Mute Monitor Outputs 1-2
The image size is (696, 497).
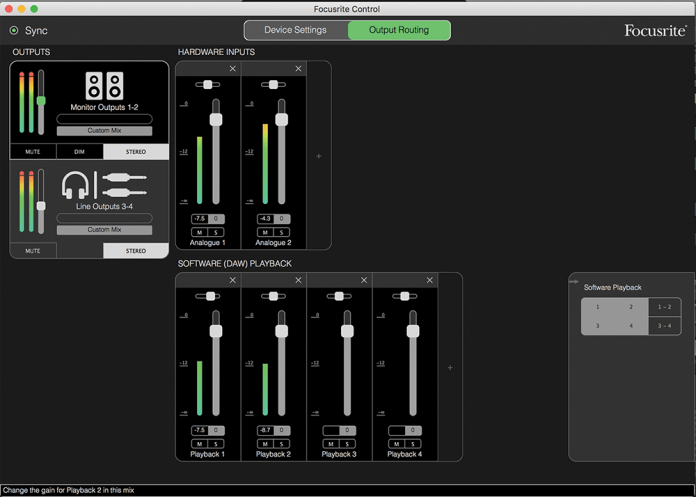click(33, 152)
